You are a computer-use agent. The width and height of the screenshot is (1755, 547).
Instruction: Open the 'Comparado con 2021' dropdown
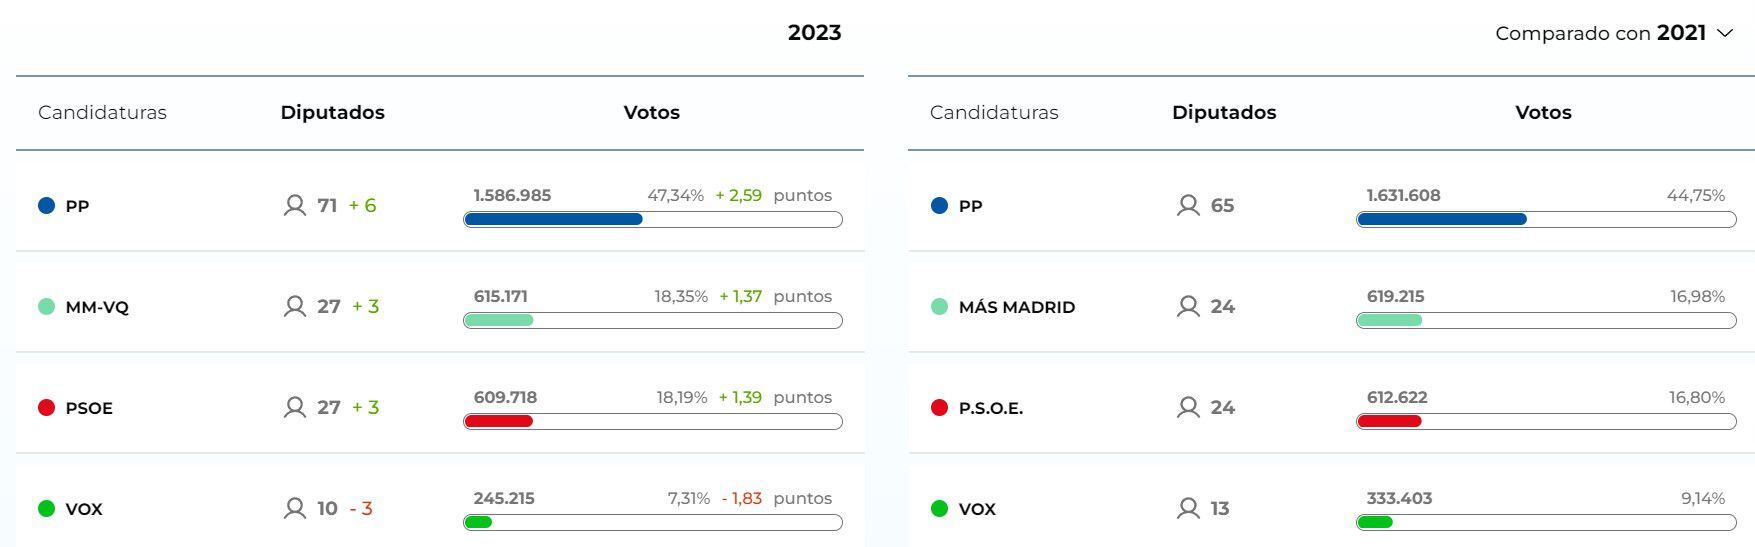click(1612, 33)
